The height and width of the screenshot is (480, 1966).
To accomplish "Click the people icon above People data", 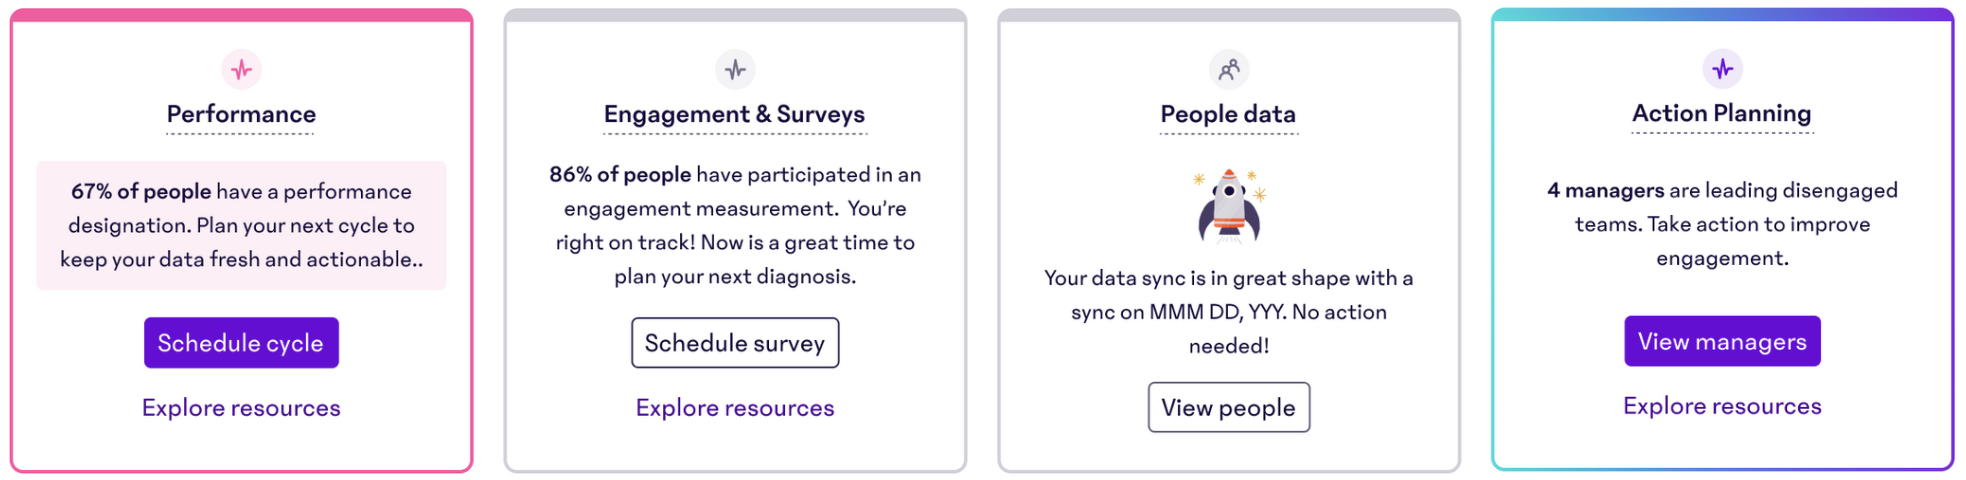I will coord(1229,69).
